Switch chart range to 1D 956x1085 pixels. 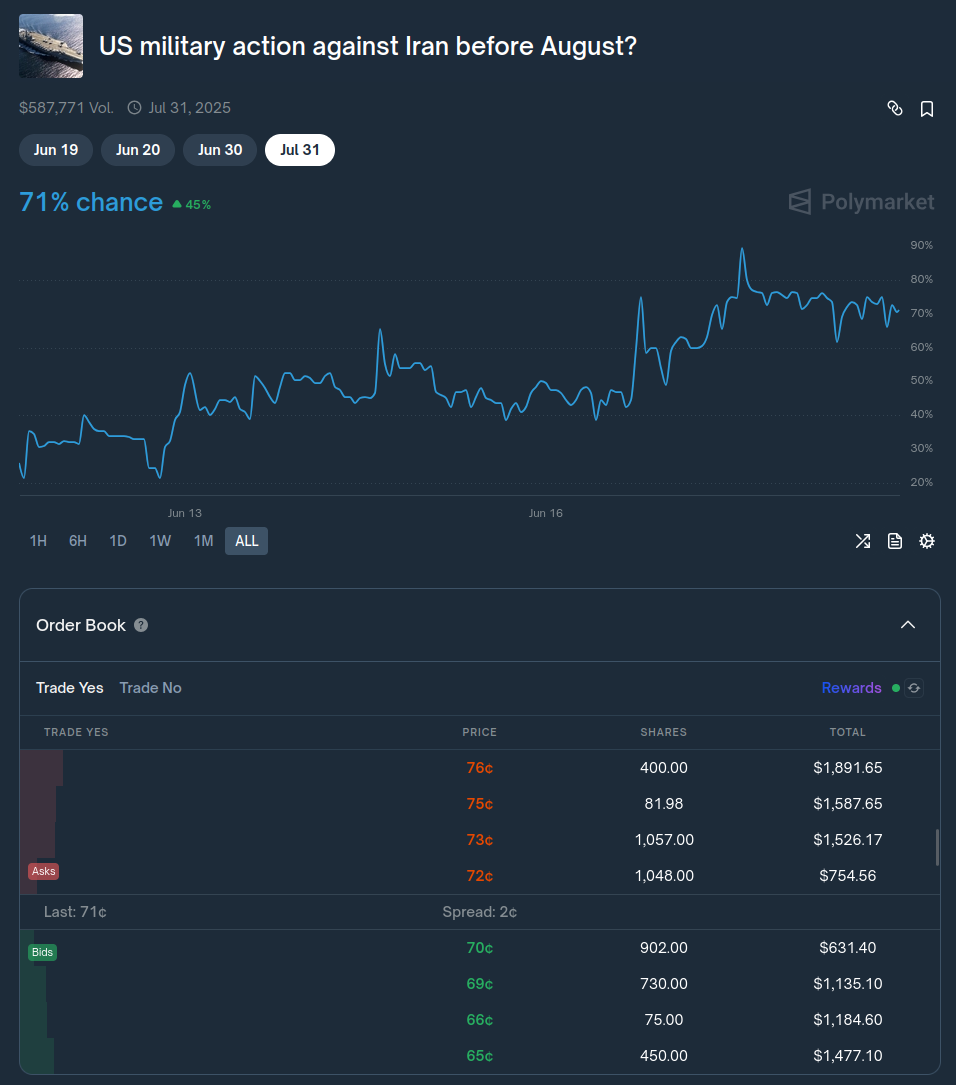(x=118, y=541)
